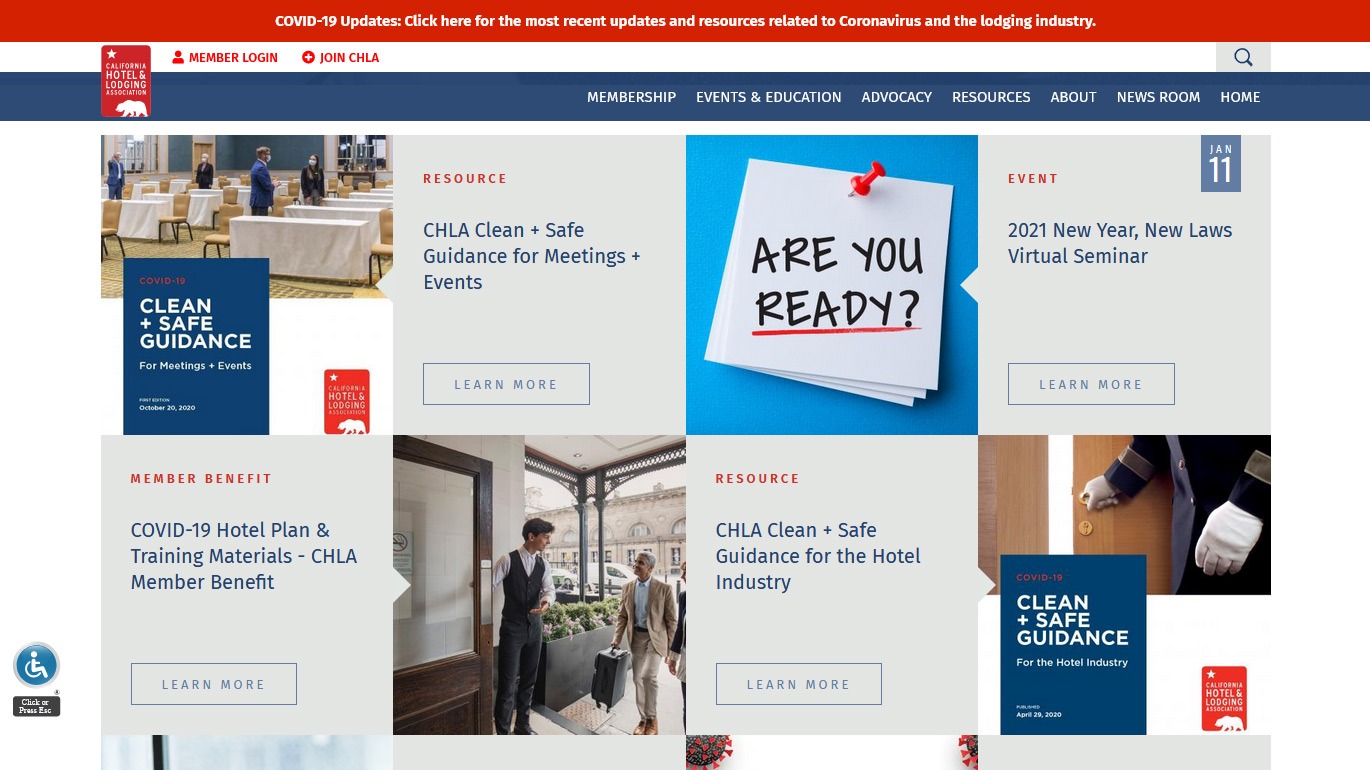Open the COVID-19 Updates red banner

(685, 21)
